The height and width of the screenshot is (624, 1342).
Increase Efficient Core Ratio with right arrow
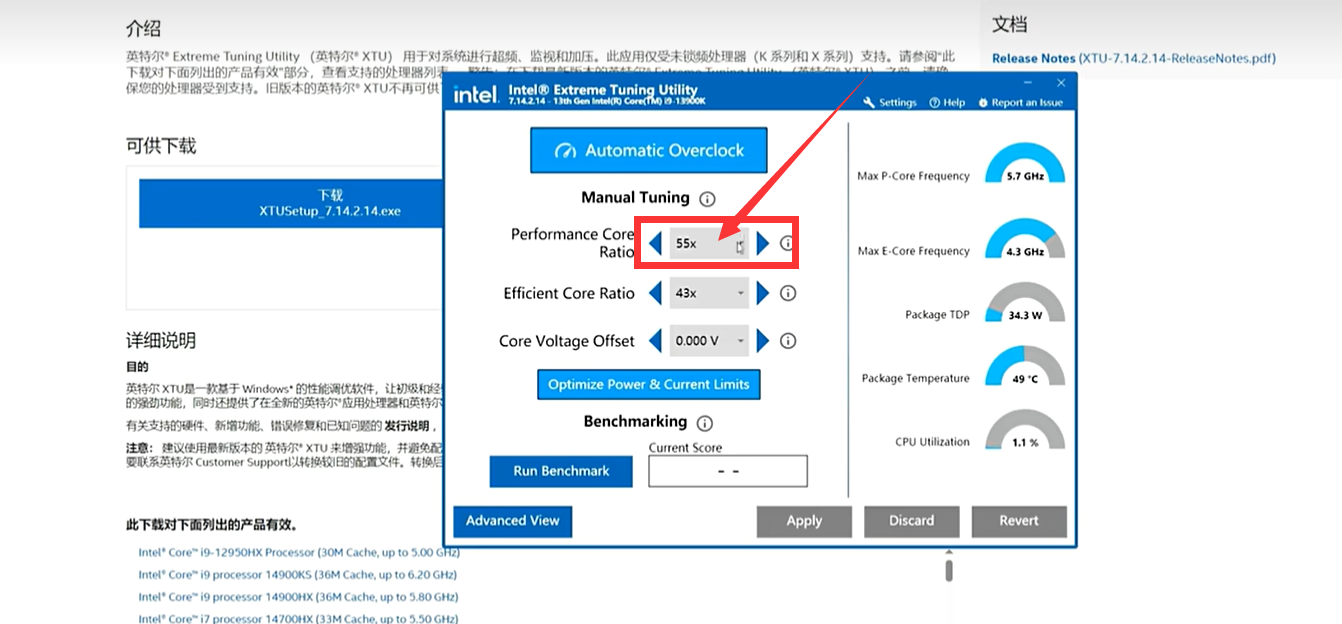point(763,293)
